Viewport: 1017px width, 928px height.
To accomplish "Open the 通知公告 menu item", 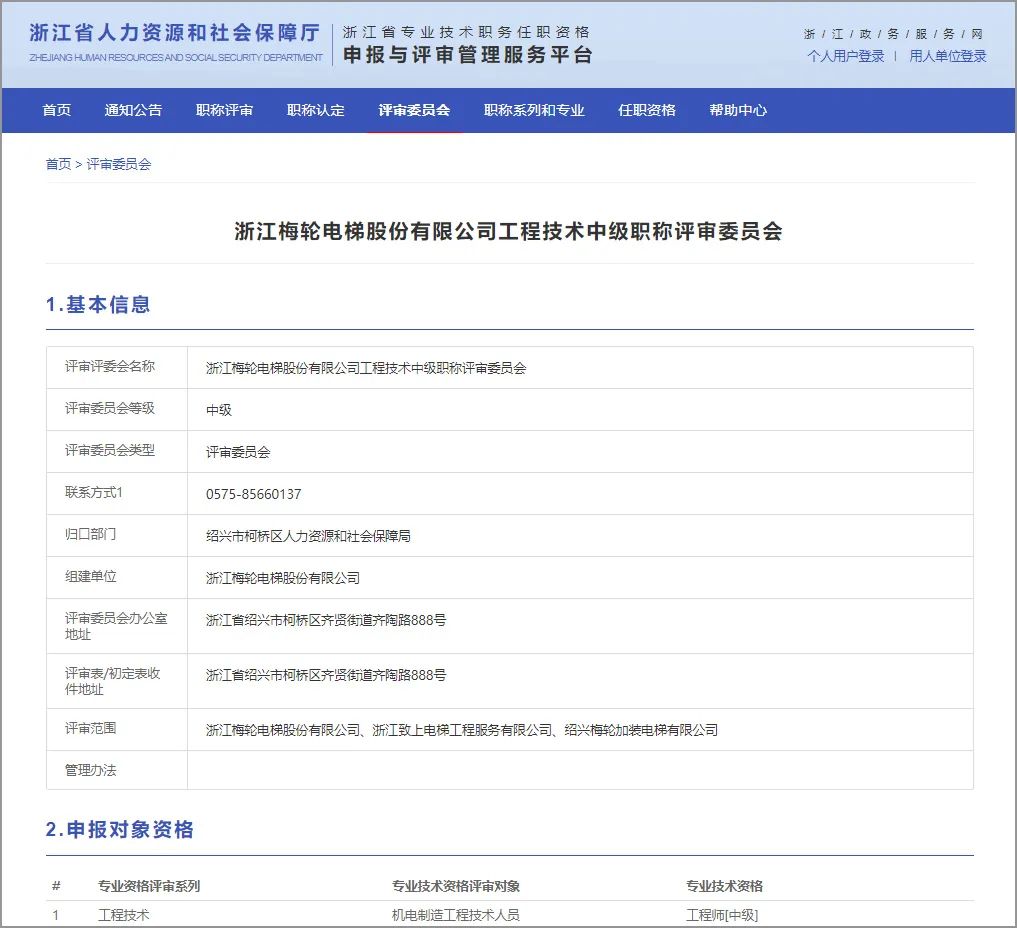I will pos(133,110).
